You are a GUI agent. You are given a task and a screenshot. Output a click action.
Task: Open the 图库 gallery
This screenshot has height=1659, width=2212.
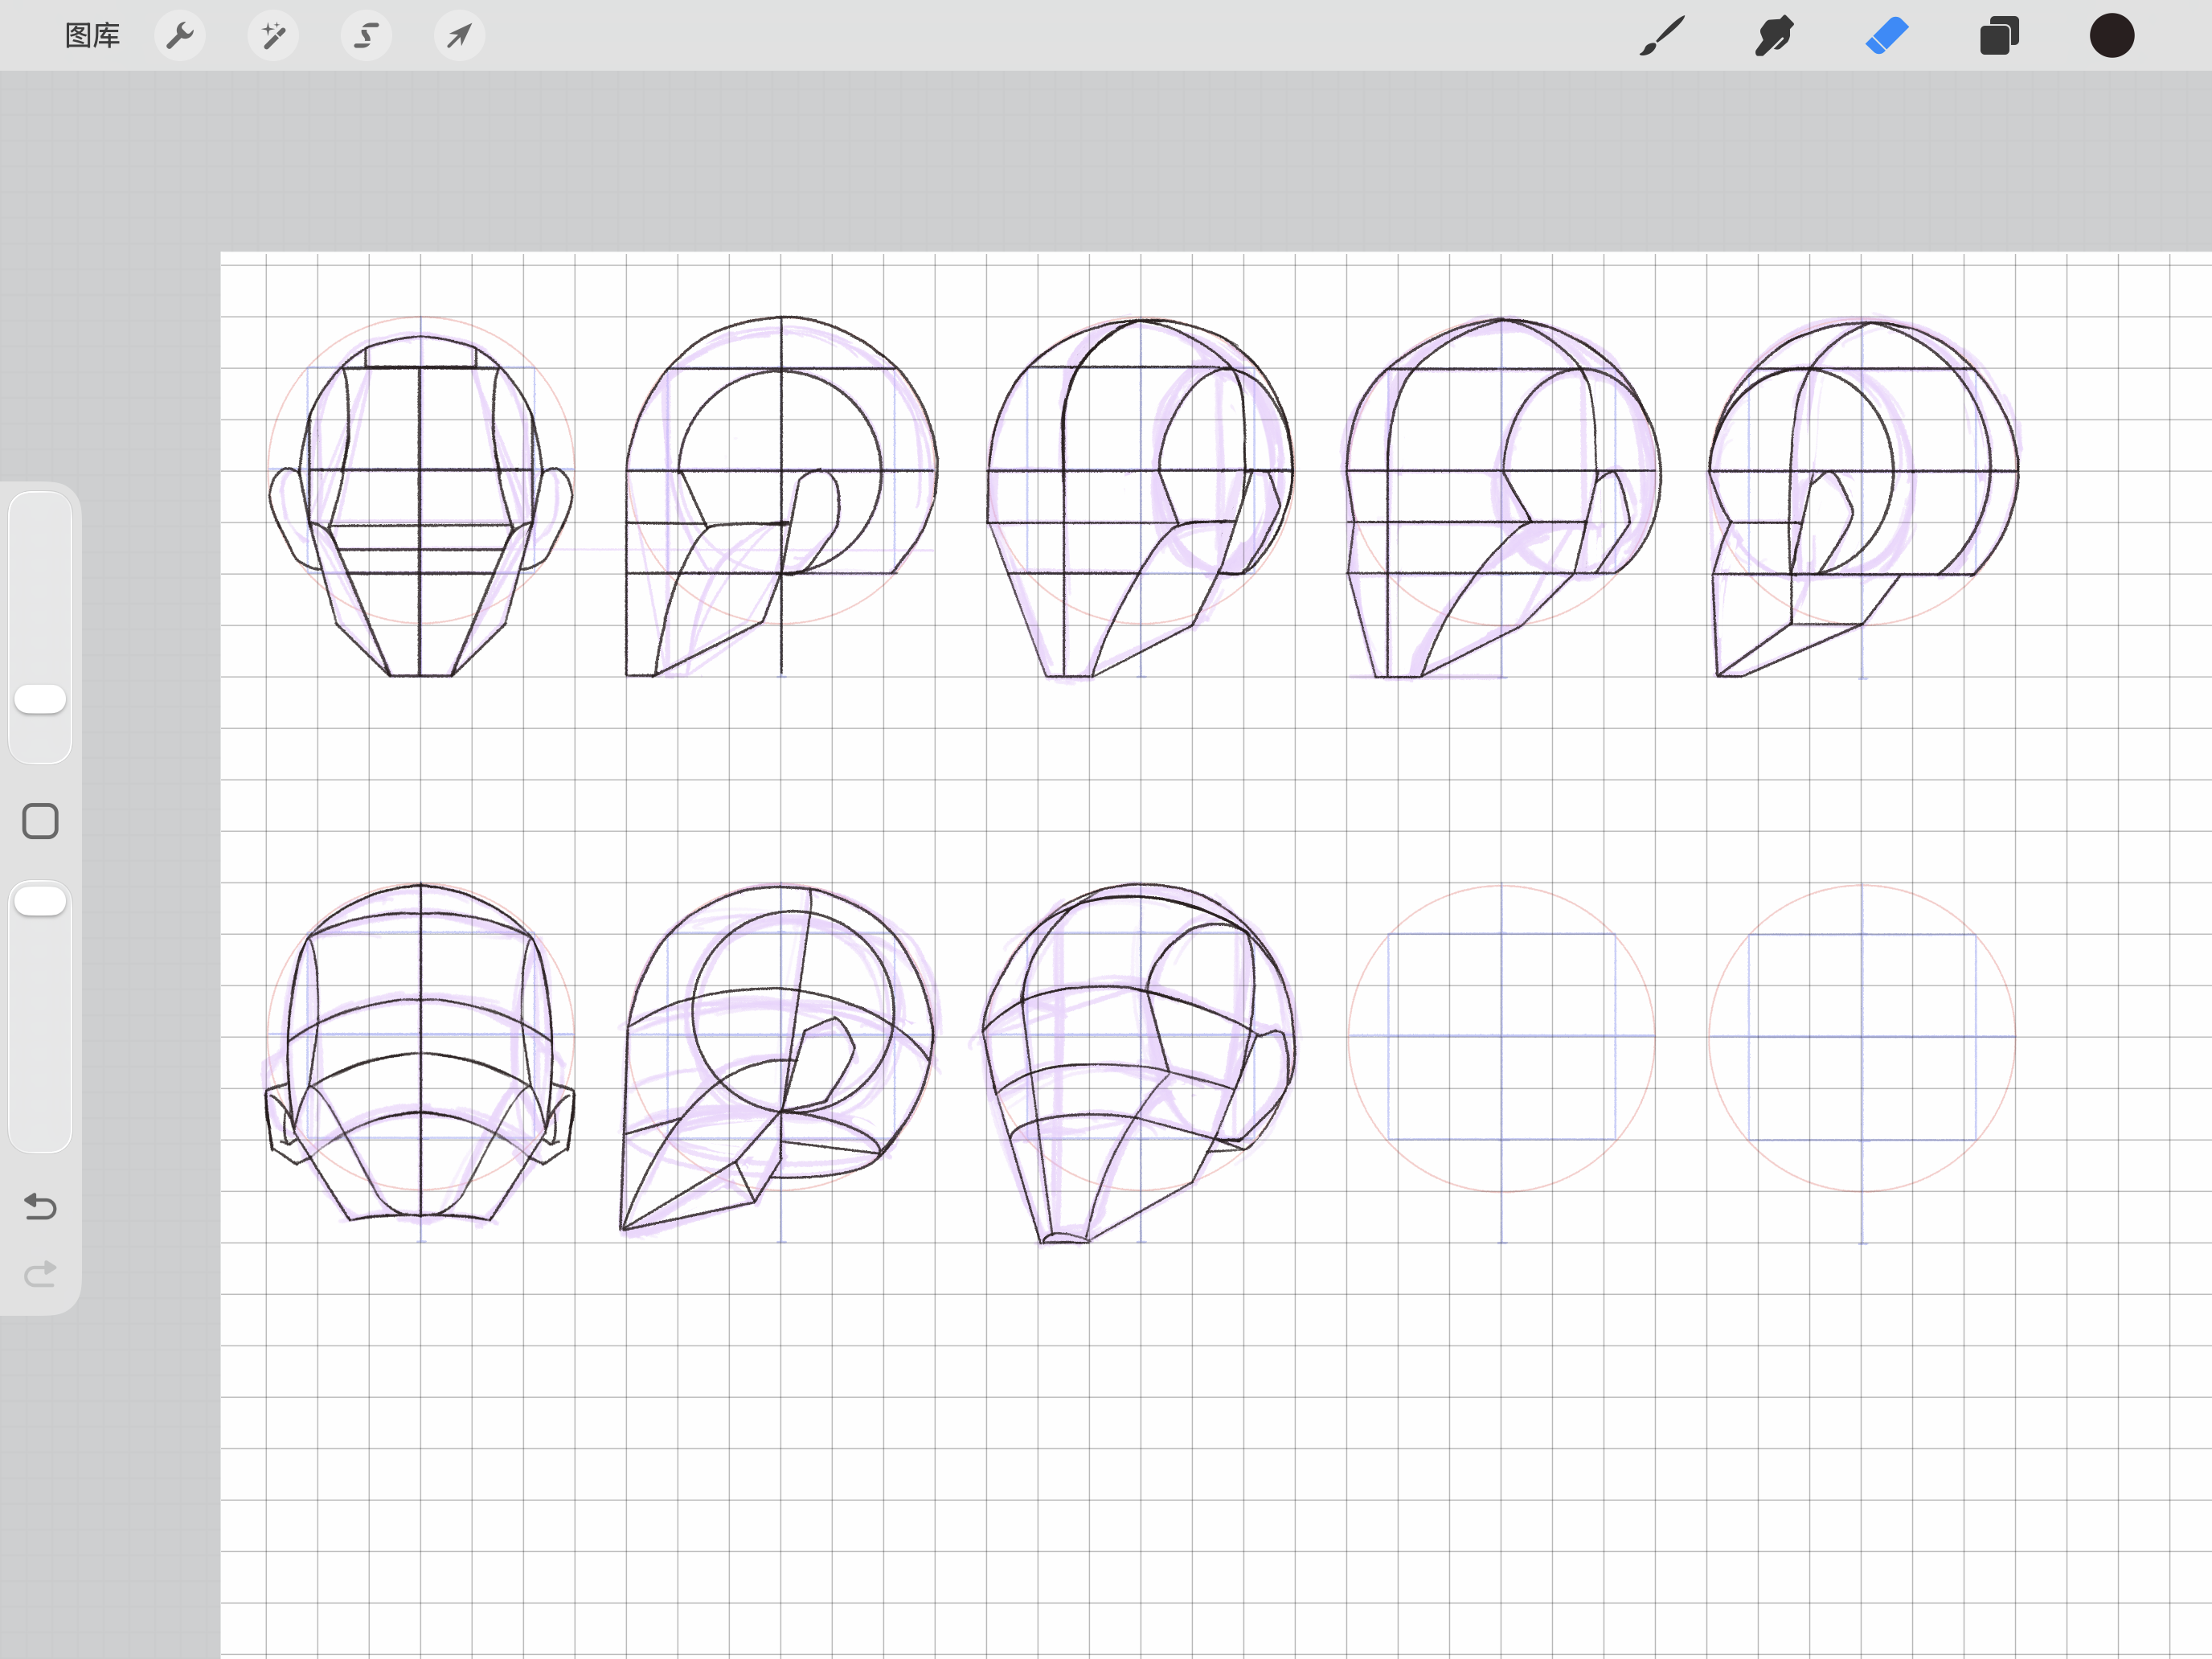(x=92, y=36)
